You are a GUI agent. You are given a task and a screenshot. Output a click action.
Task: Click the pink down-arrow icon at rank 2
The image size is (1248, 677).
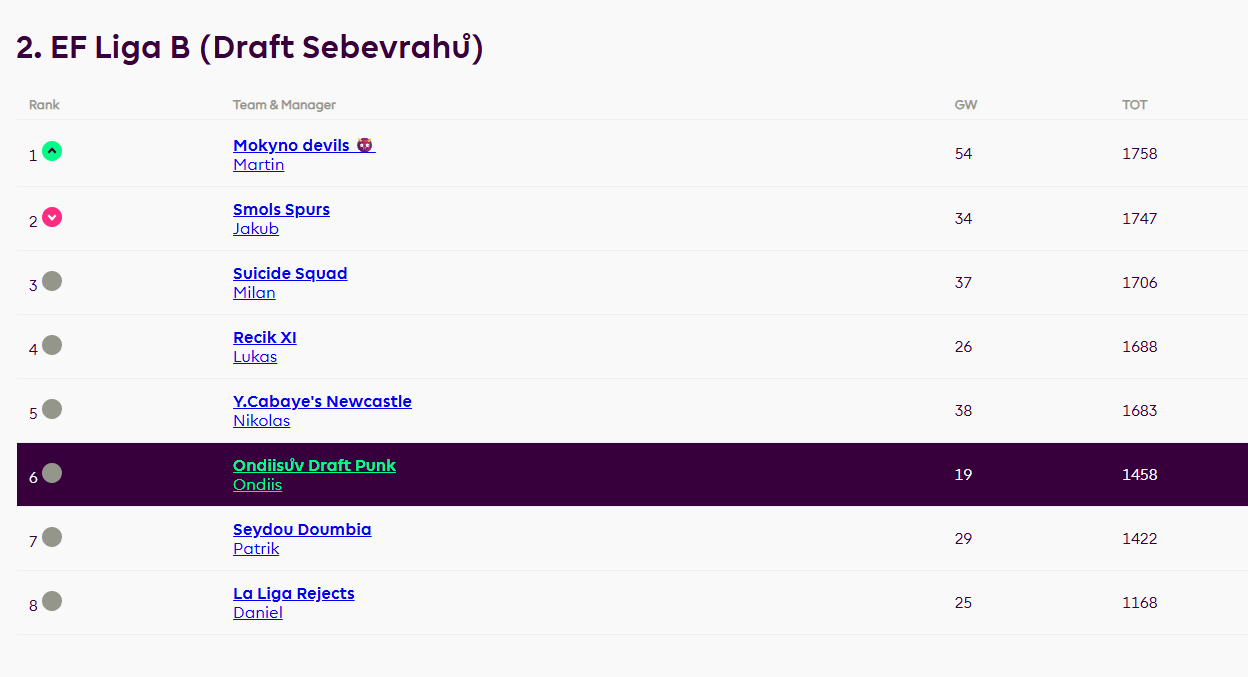(x=52, y=217)
